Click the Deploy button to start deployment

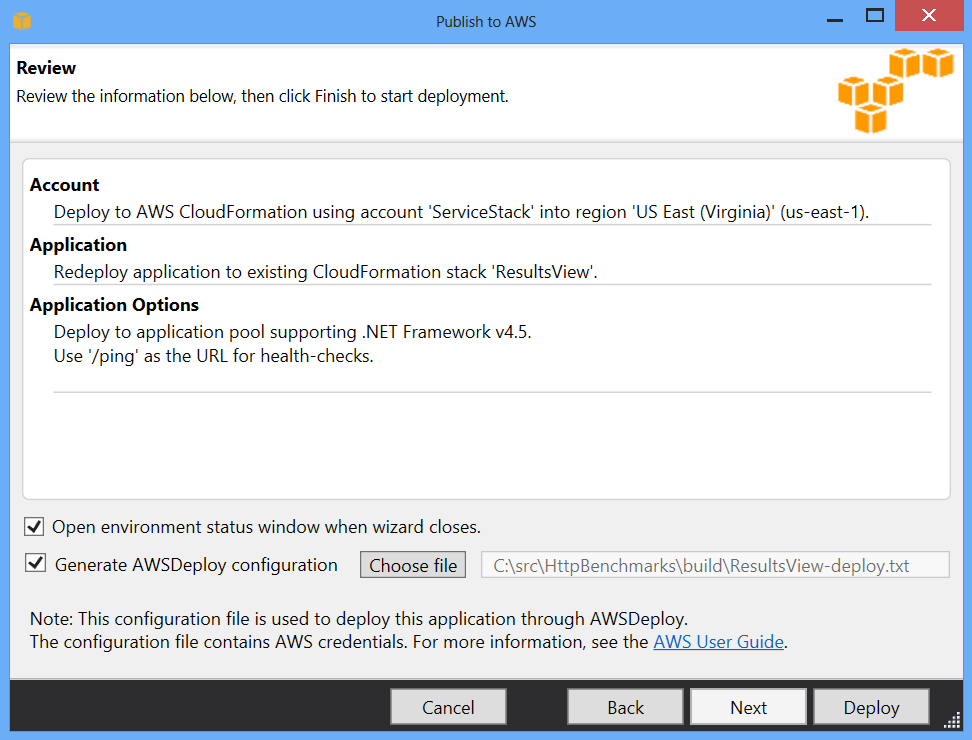click(871, 707)
